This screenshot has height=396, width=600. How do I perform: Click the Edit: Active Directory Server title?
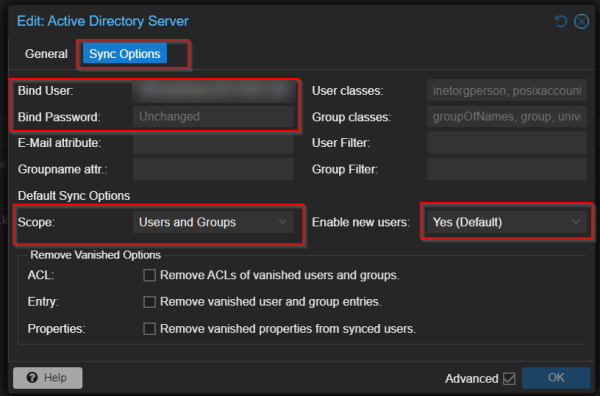[103, 21]
